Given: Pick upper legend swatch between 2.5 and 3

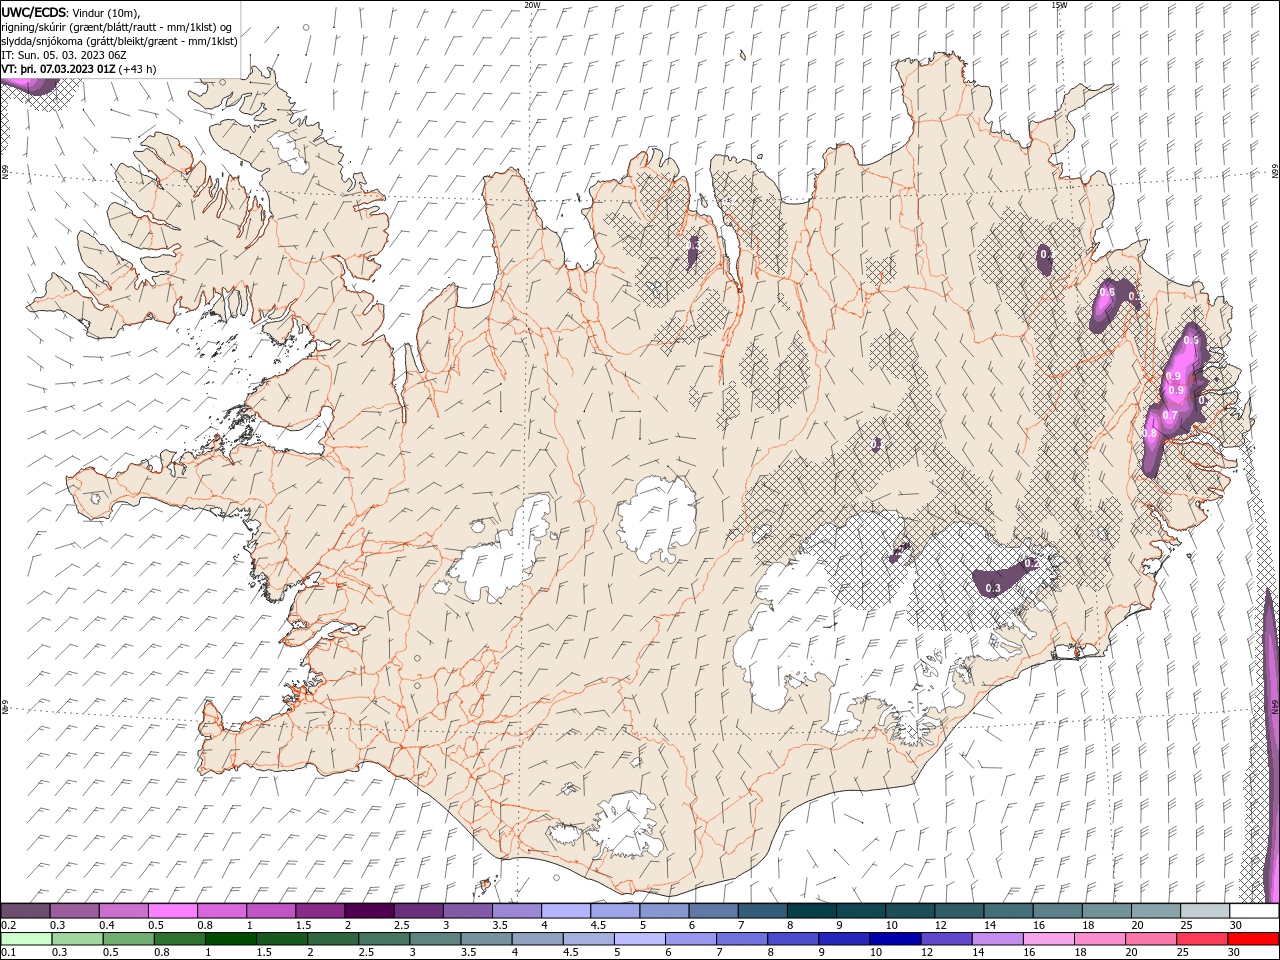Looking at the screenshot, I should click(418, 911).
